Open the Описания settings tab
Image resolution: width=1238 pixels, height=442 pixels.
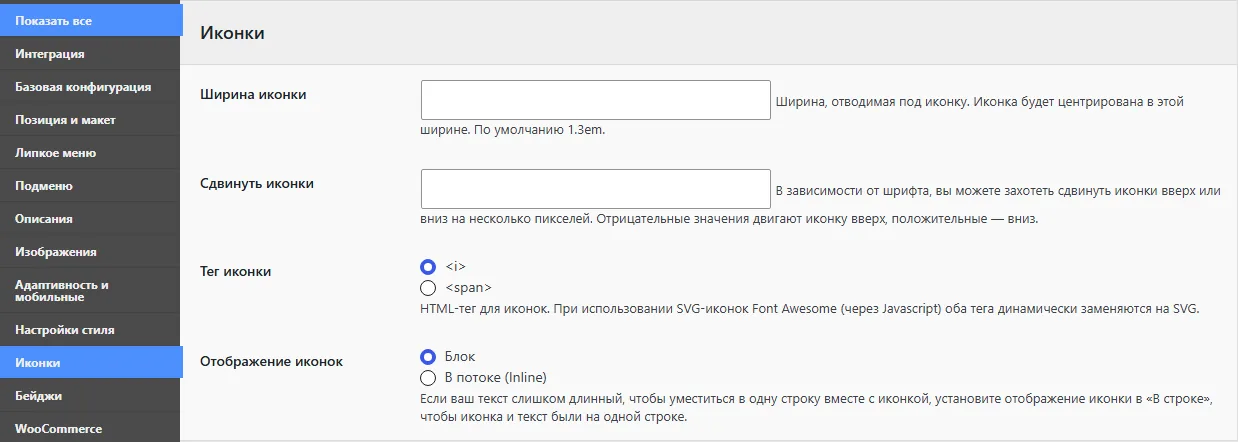point(90,219)
